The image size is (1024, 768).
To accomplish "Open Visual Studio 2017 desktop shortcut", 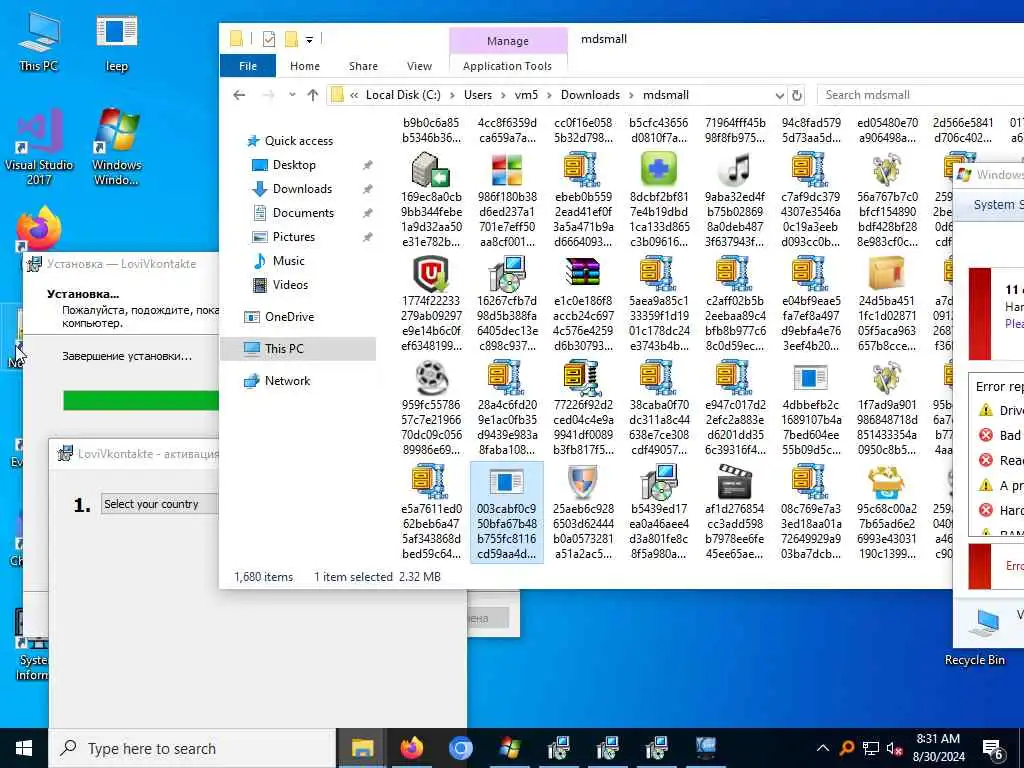I will pos(39,148).
